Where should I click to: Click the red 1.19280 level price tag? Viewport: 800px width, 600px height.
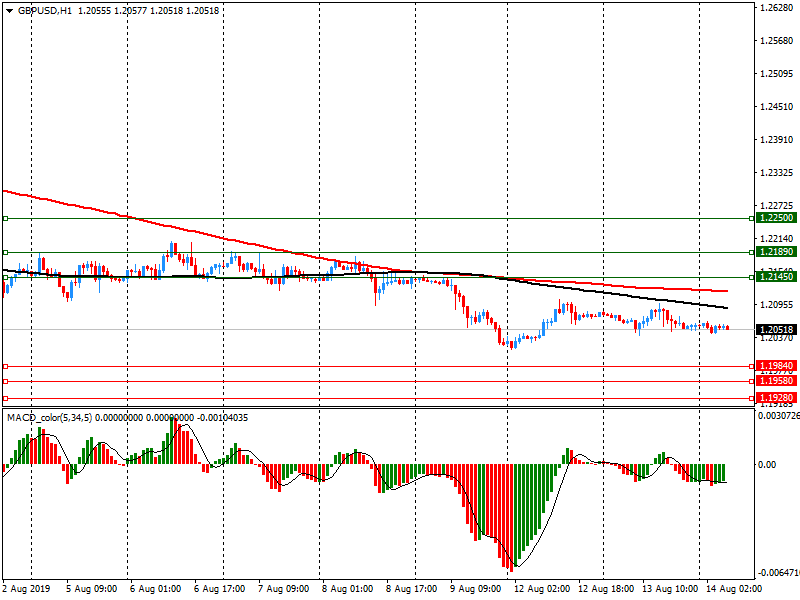[777, 397]
